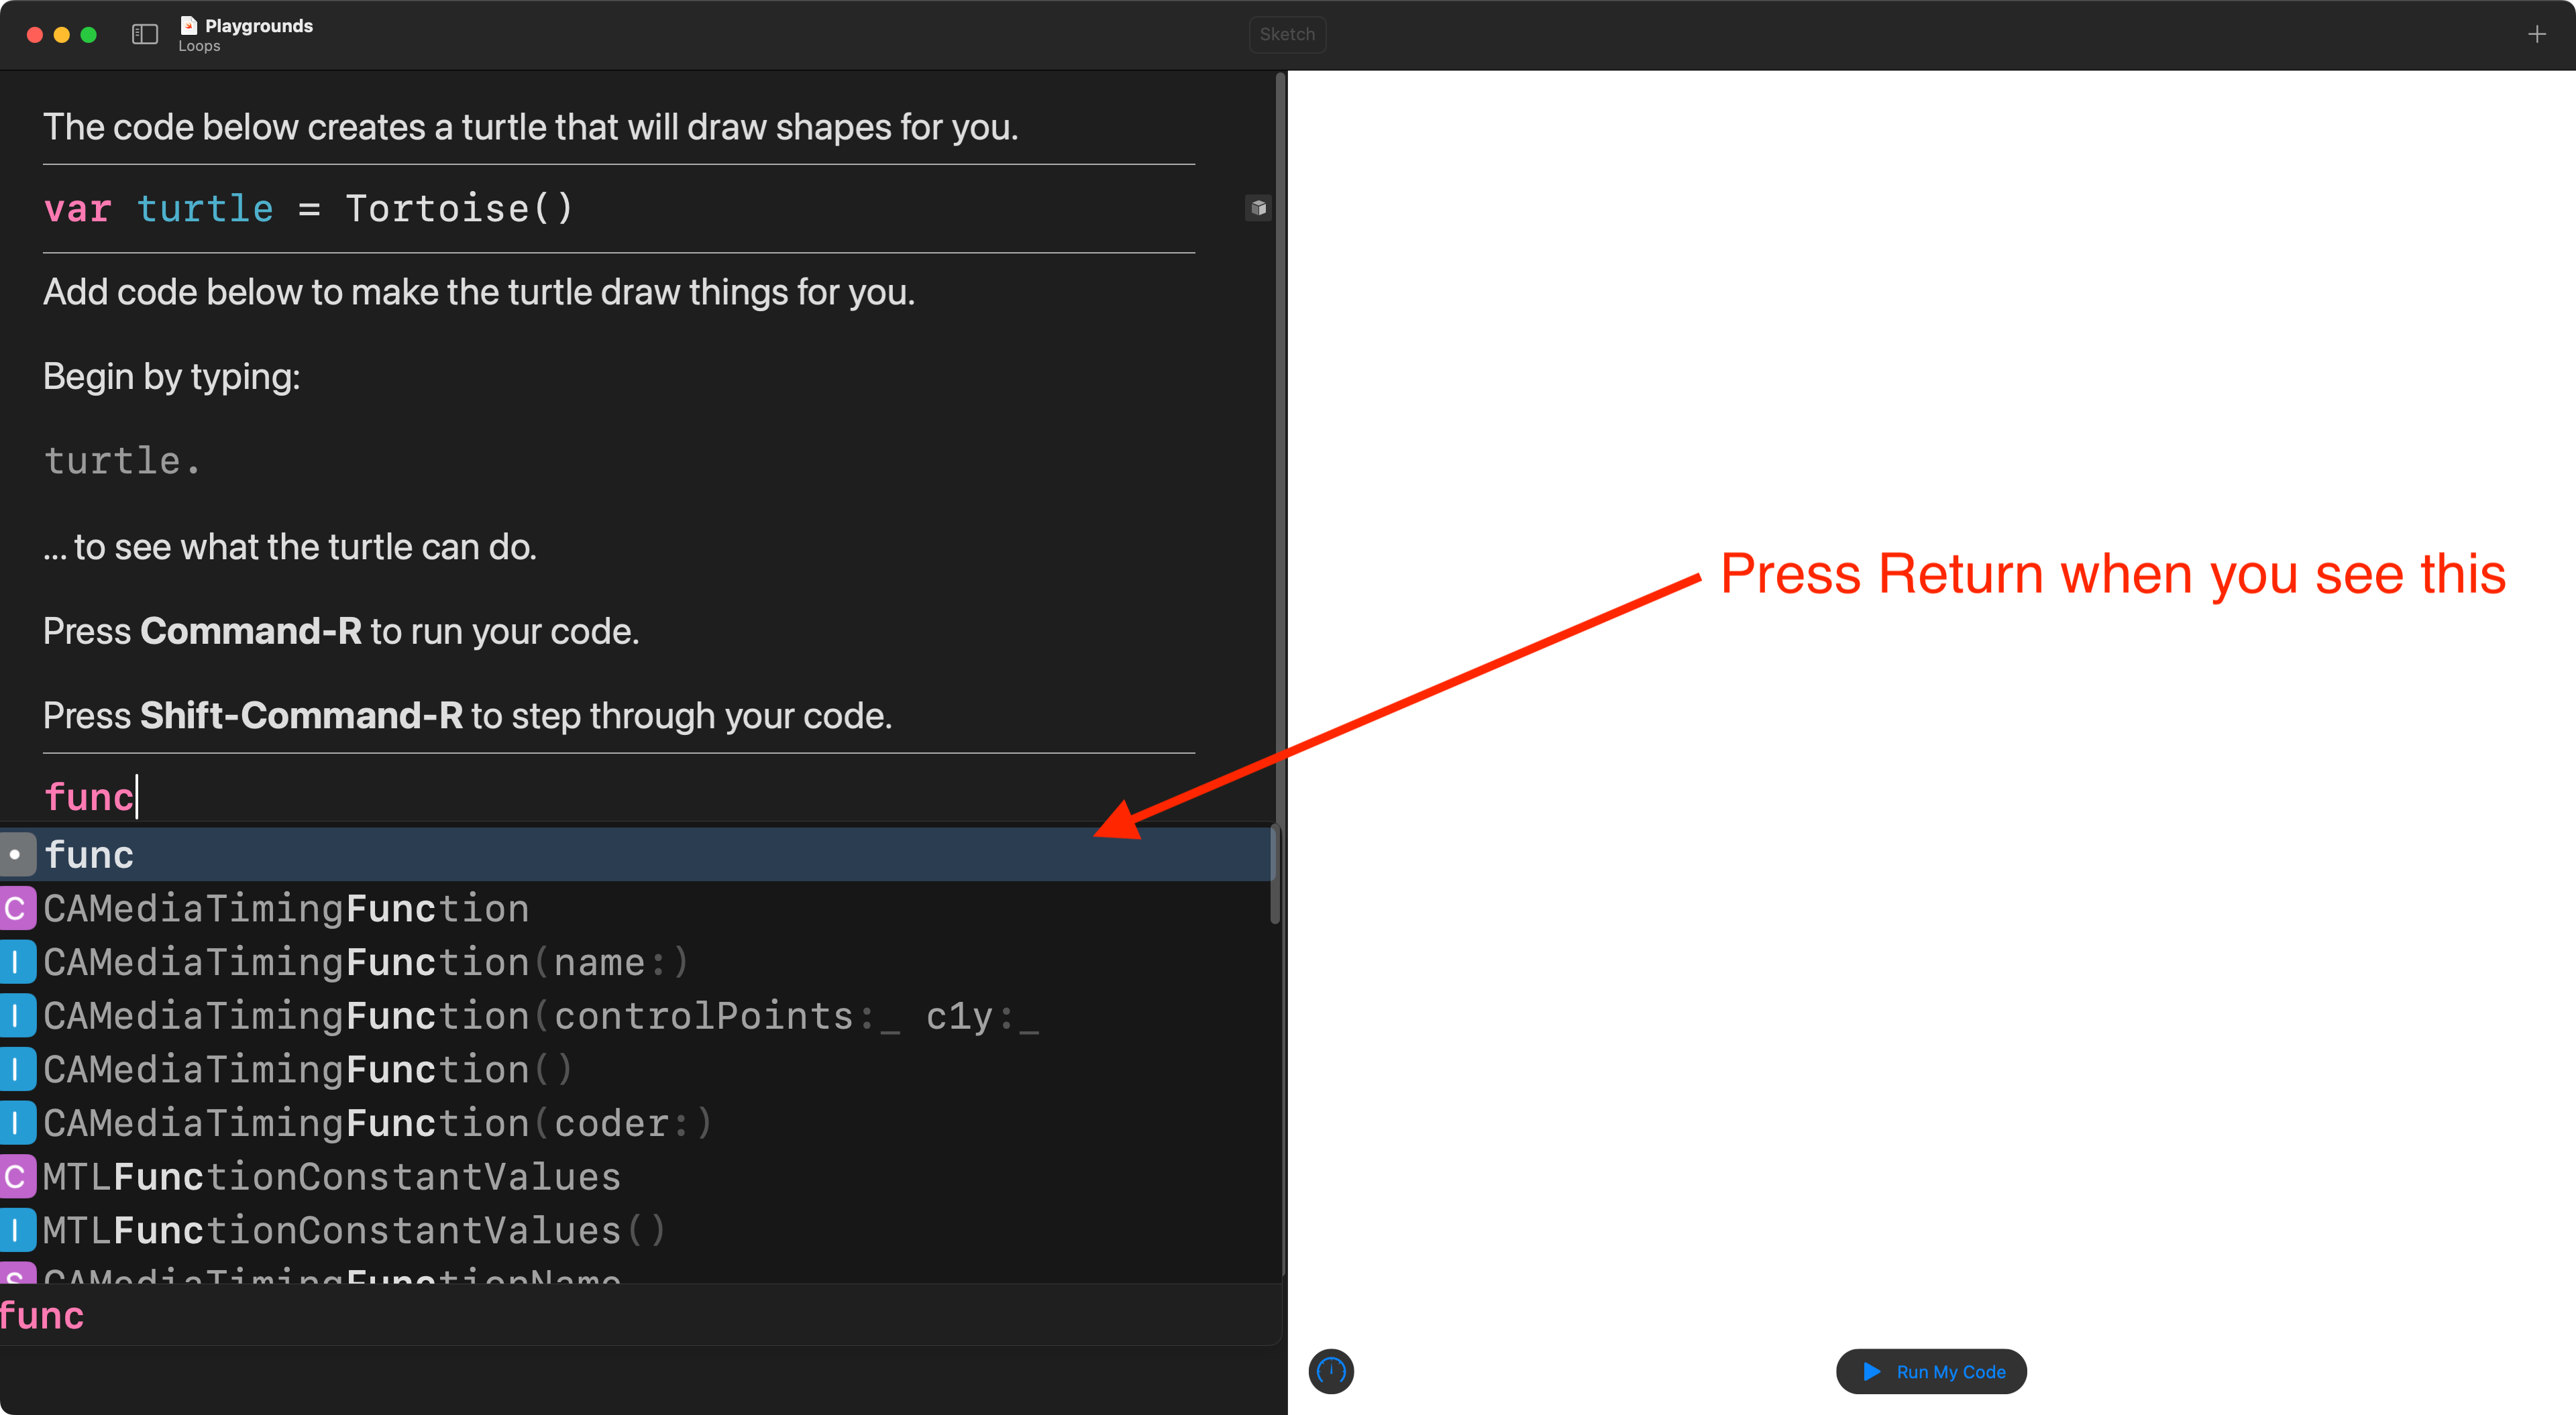This screenshot has height=1415, width=2576.
Task: Click the class icon for CAMediaTimingFunction
Action: tap(16, 909)
